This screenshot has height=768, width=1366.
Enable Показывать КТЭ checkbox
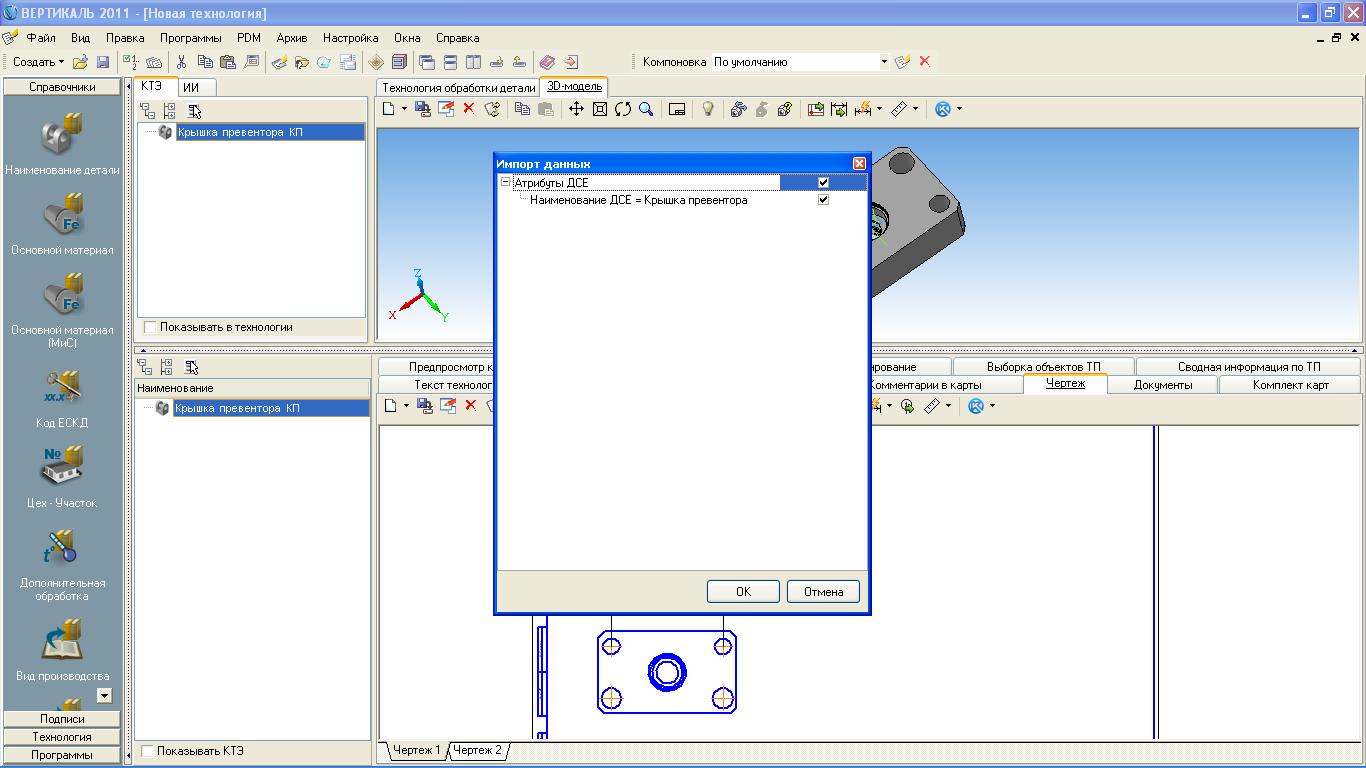pyautogui.click(x=147, y=751)
